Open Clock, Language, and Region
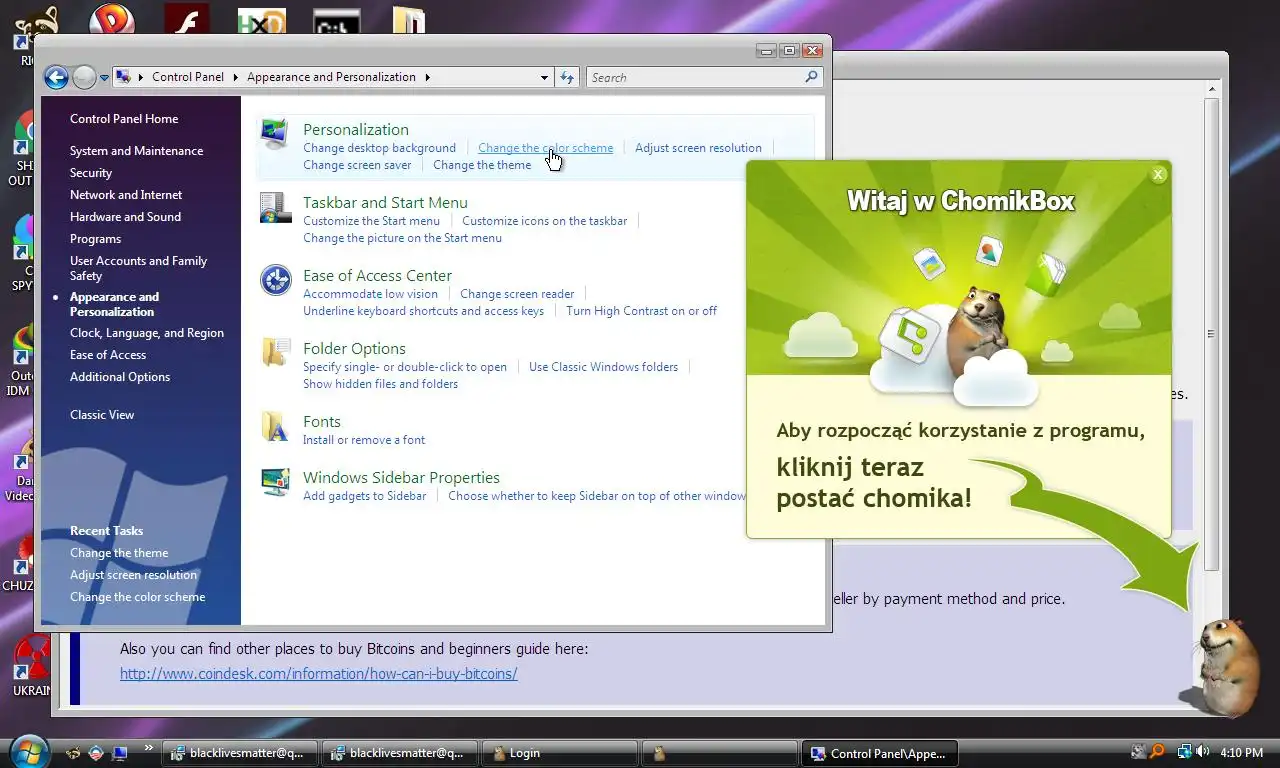This screenshot has width=1280, height=768. [147, 333]
